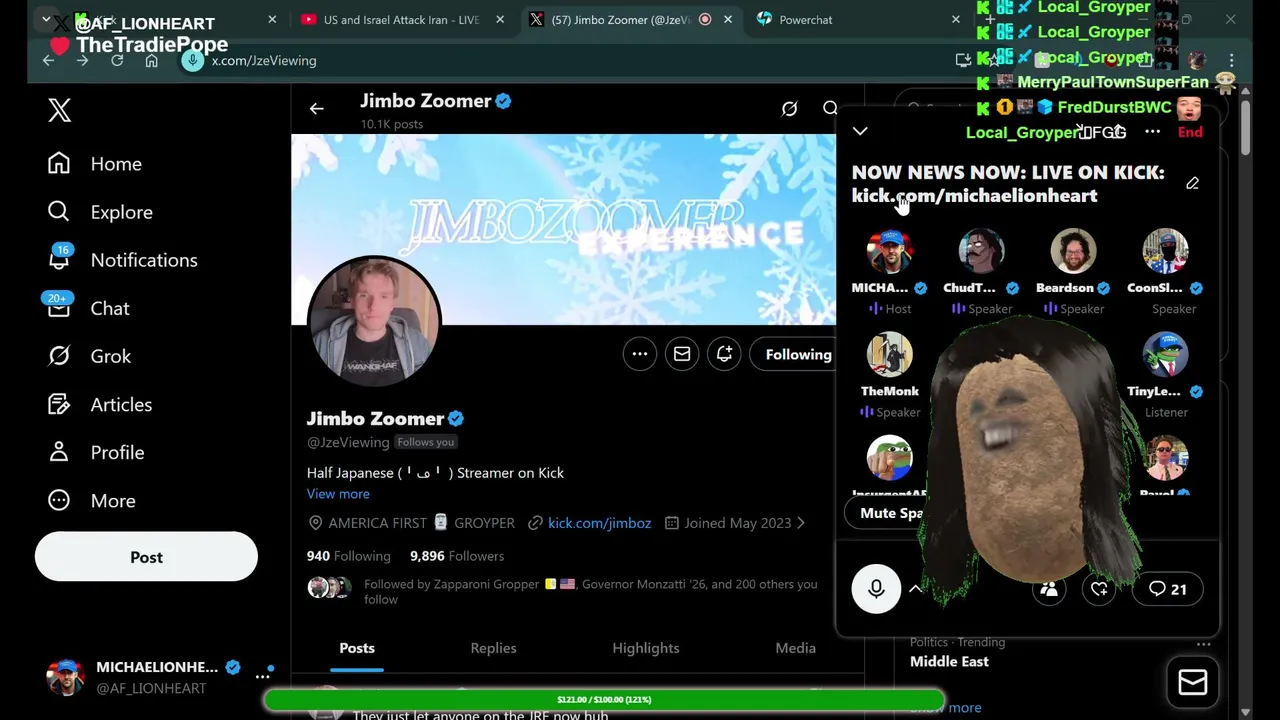1280x720 pixels.
Task: Click the back arrow beside Jimbo Zoomer
Action: coord(317,109)
